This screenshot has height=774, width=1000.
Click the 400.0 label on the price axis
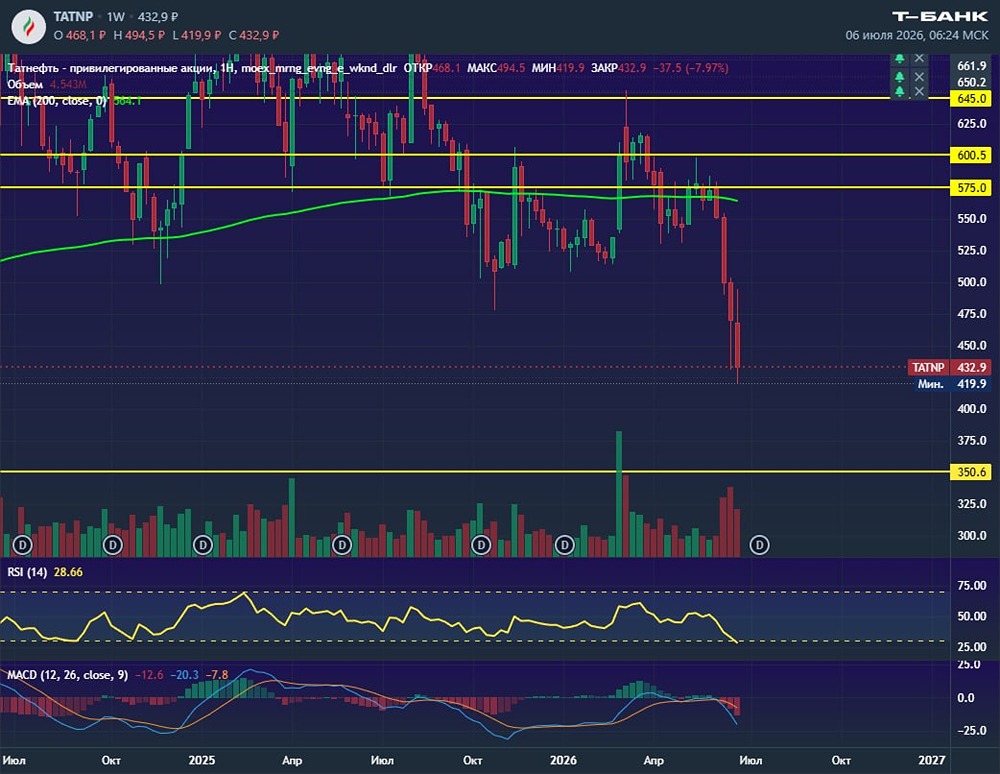[x=971, y=409]
